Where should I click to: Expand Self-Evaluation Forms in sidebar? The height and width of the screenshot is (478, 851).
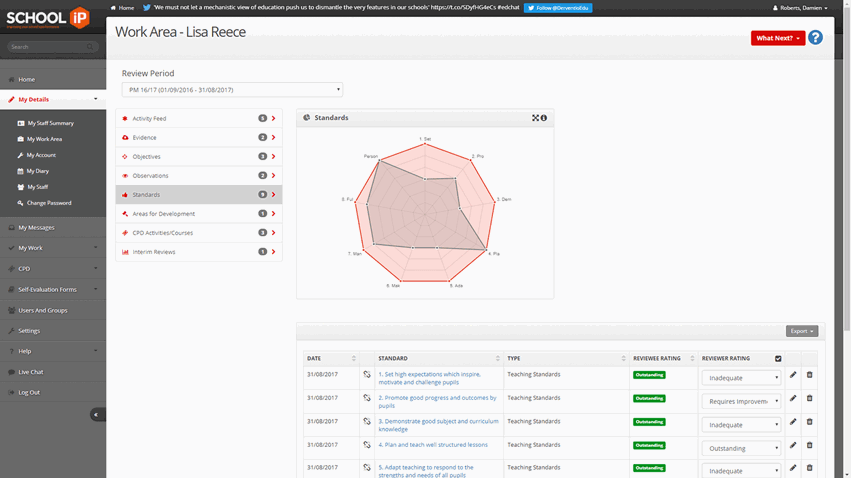click(53, 289)
